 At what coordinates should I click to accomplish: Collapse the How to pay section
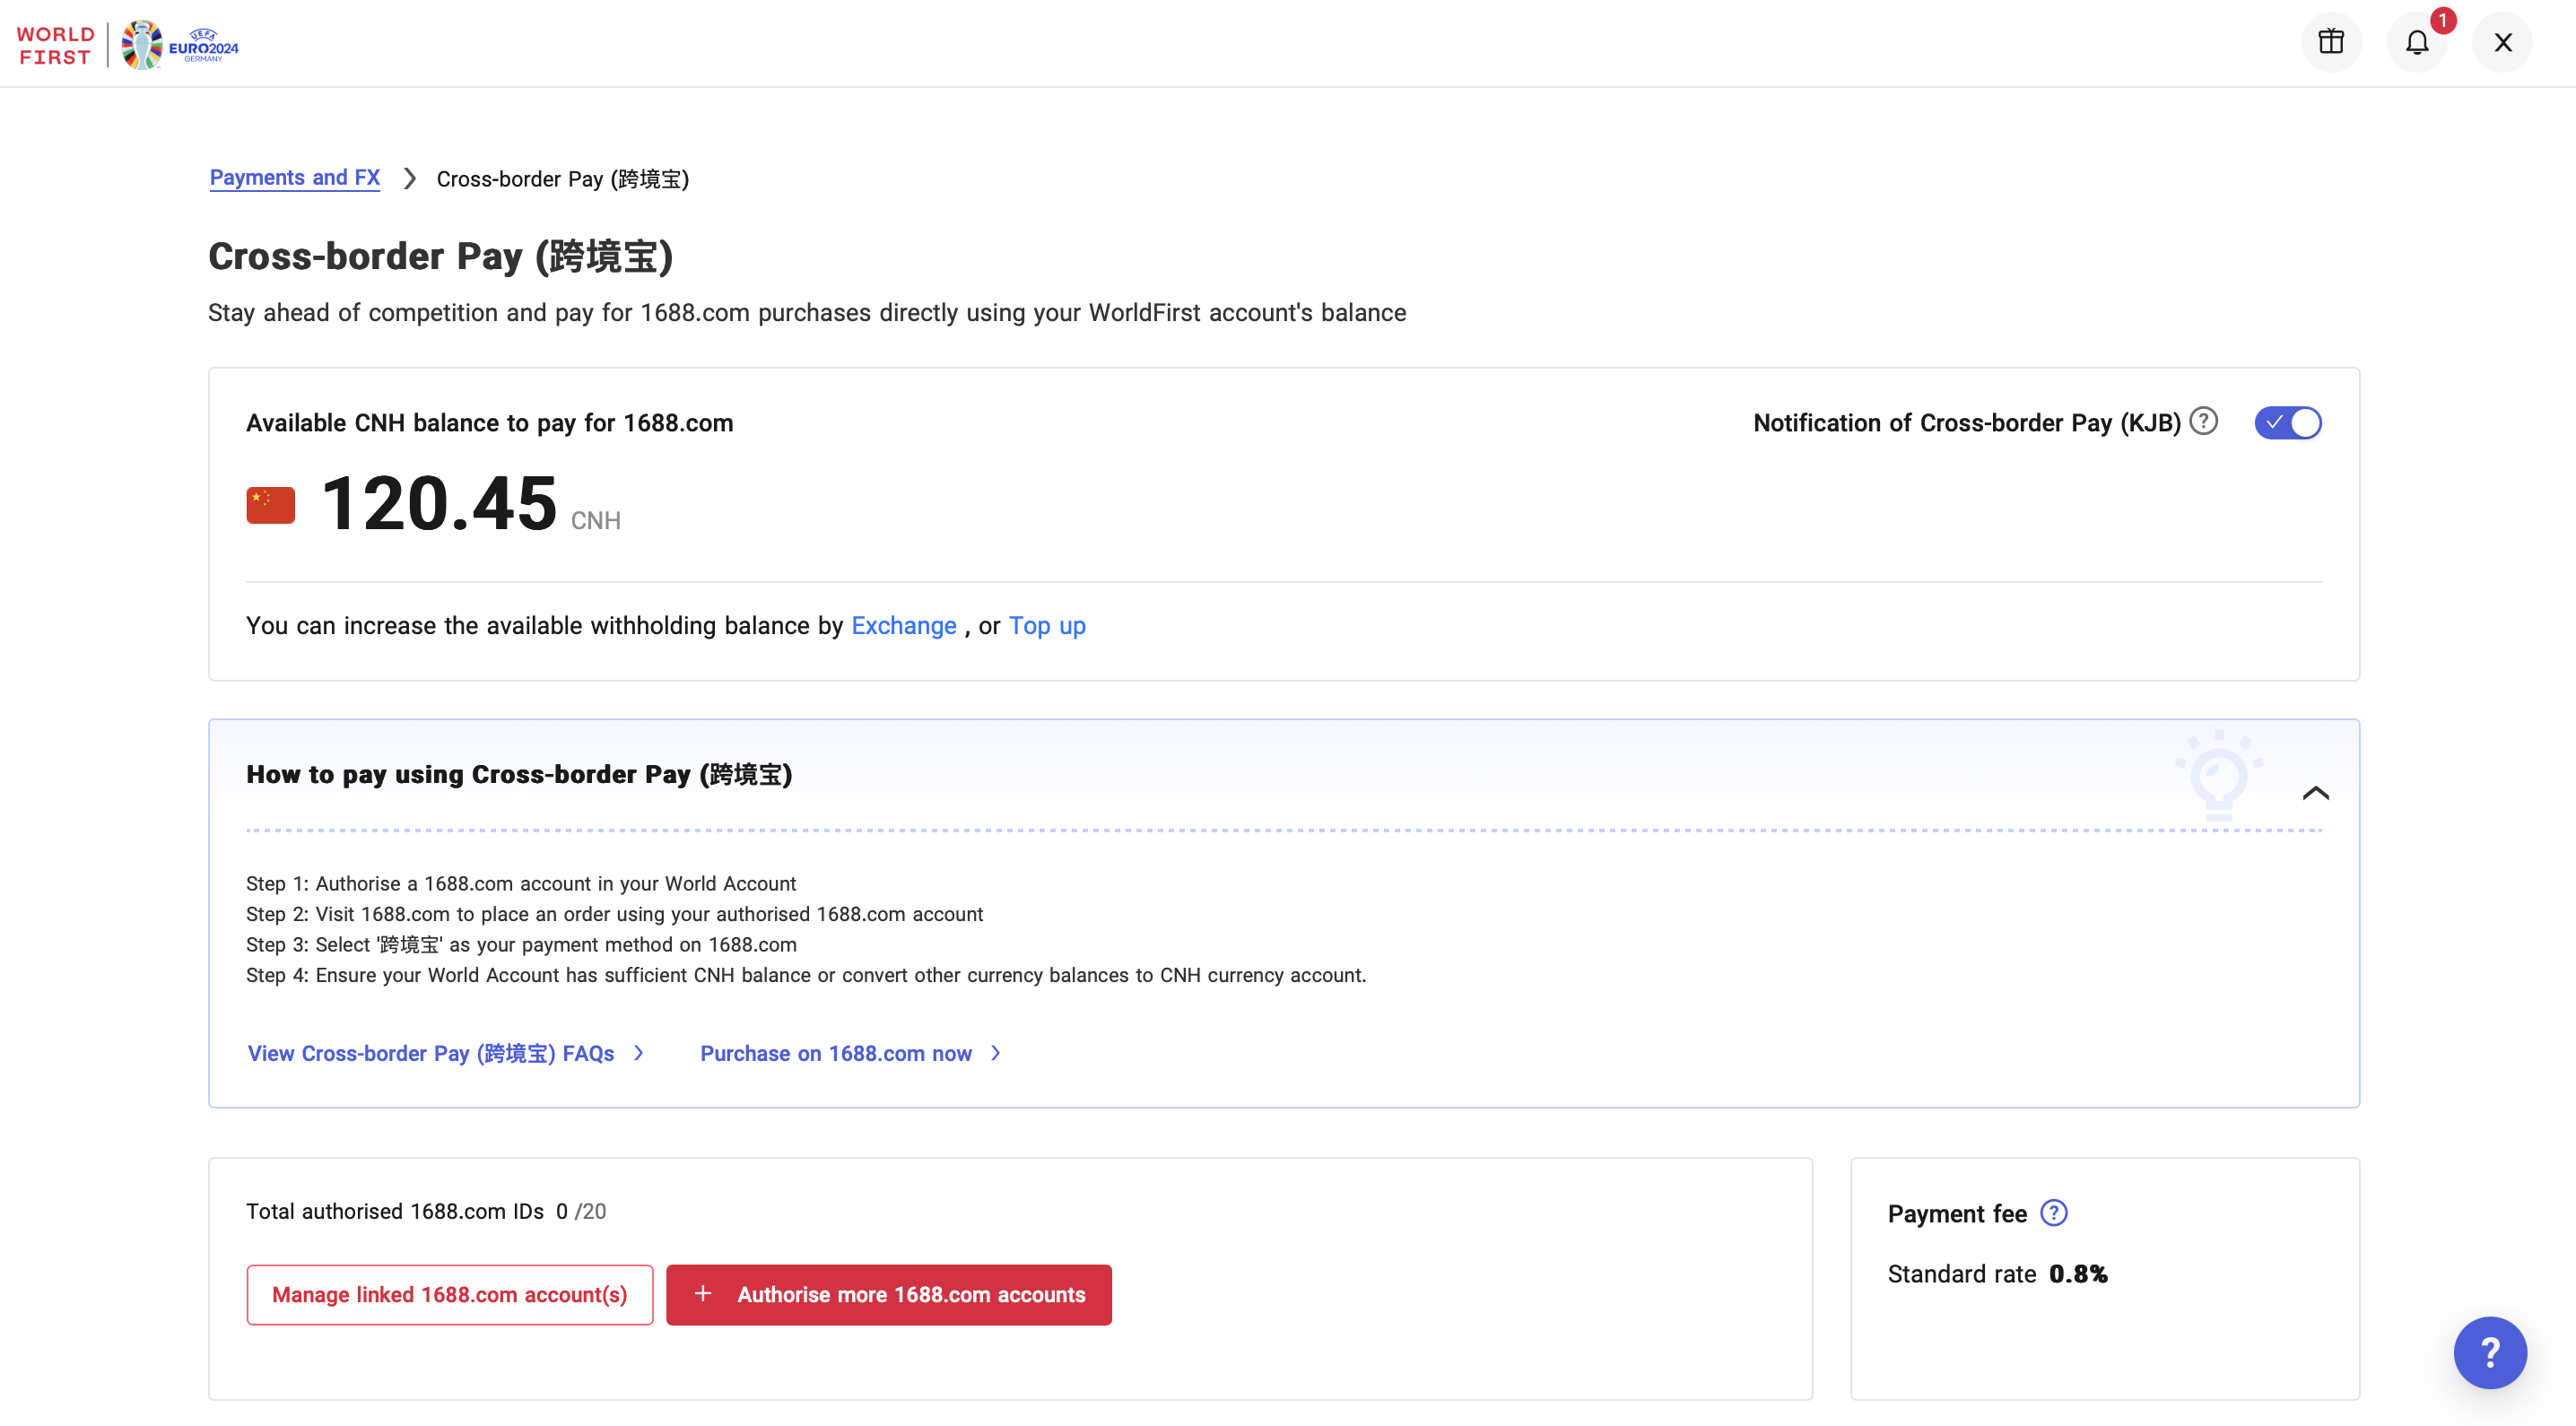[2315, 793]
